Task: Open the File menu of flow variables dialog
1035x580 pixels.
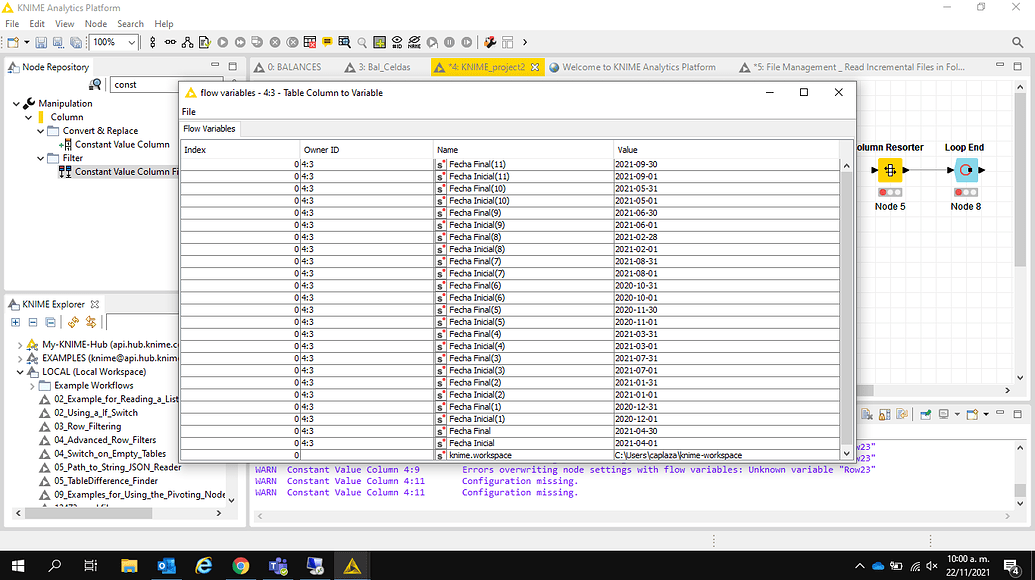Action: click(x=189, y=111)
